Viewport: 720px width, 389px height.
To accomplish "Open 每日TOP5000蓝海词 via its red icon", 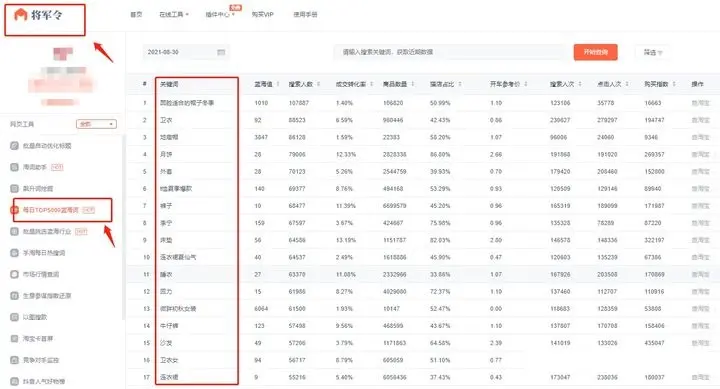I will 14,210.
